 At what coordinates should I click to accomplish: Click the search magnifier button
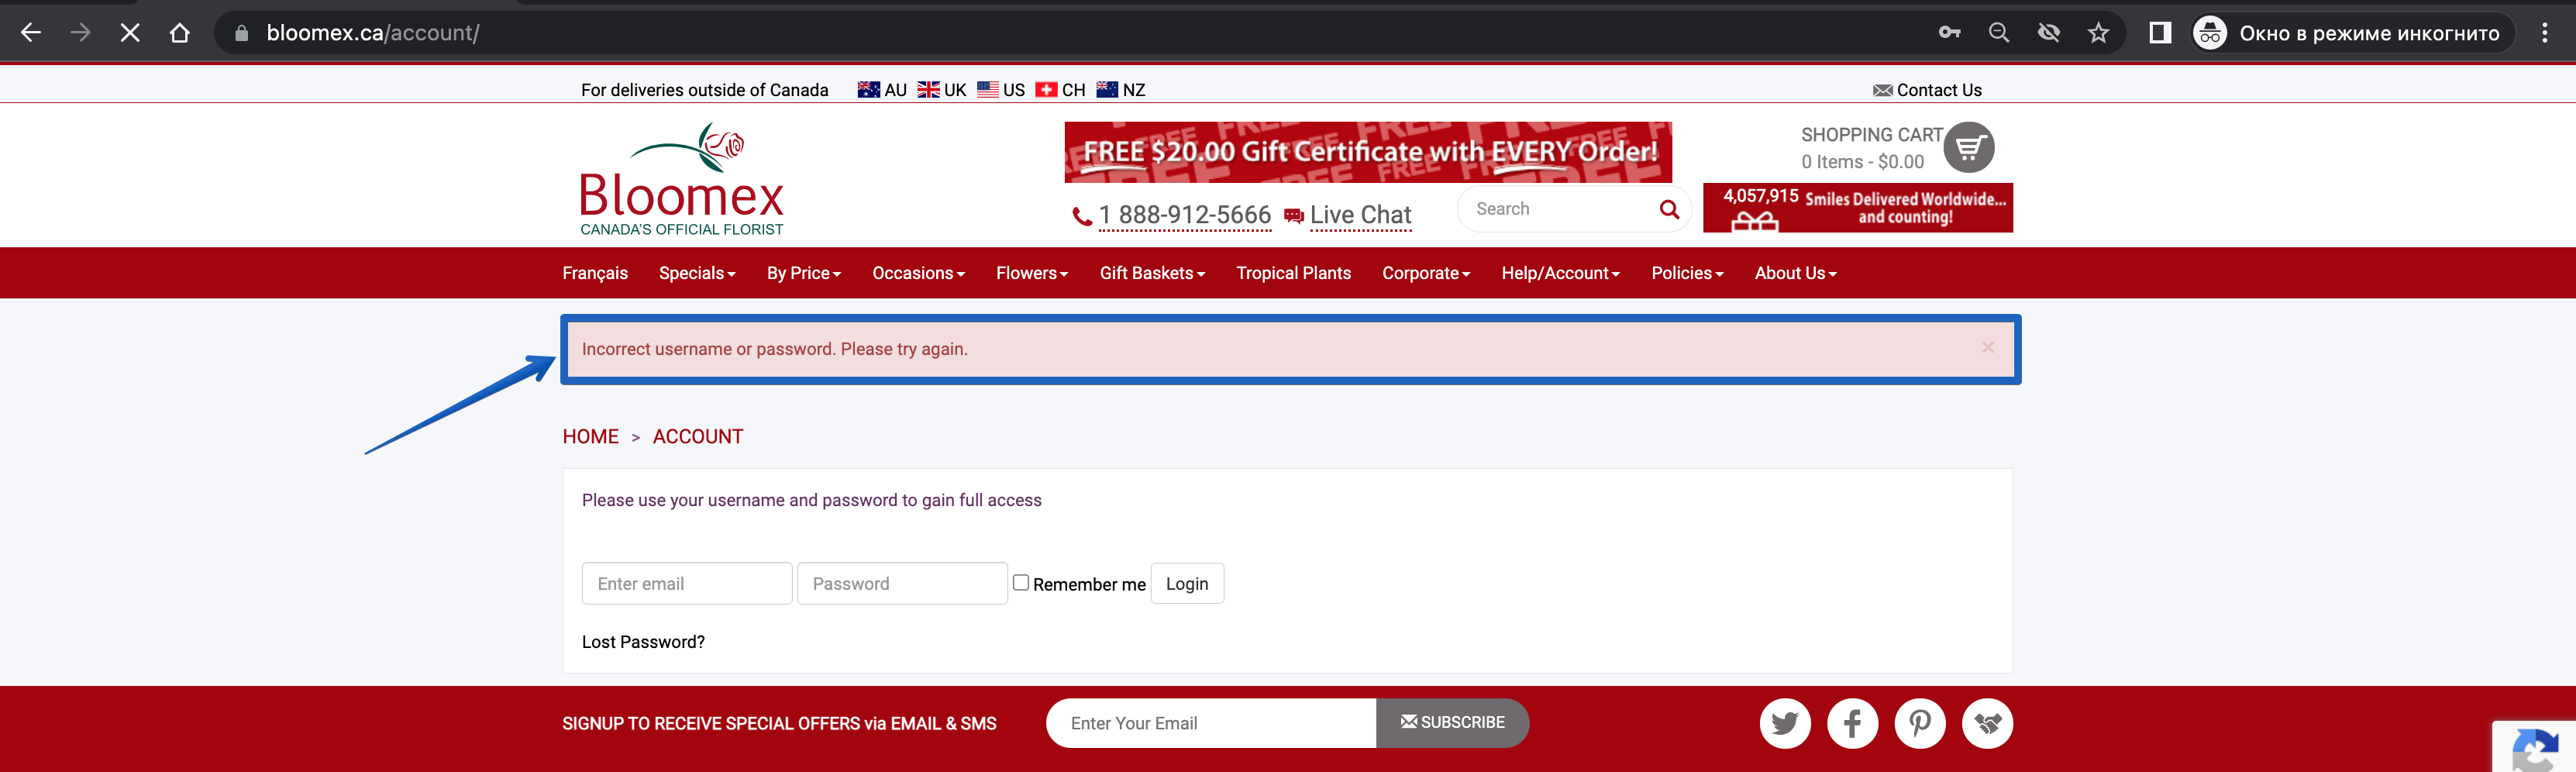coord(1669,210)
